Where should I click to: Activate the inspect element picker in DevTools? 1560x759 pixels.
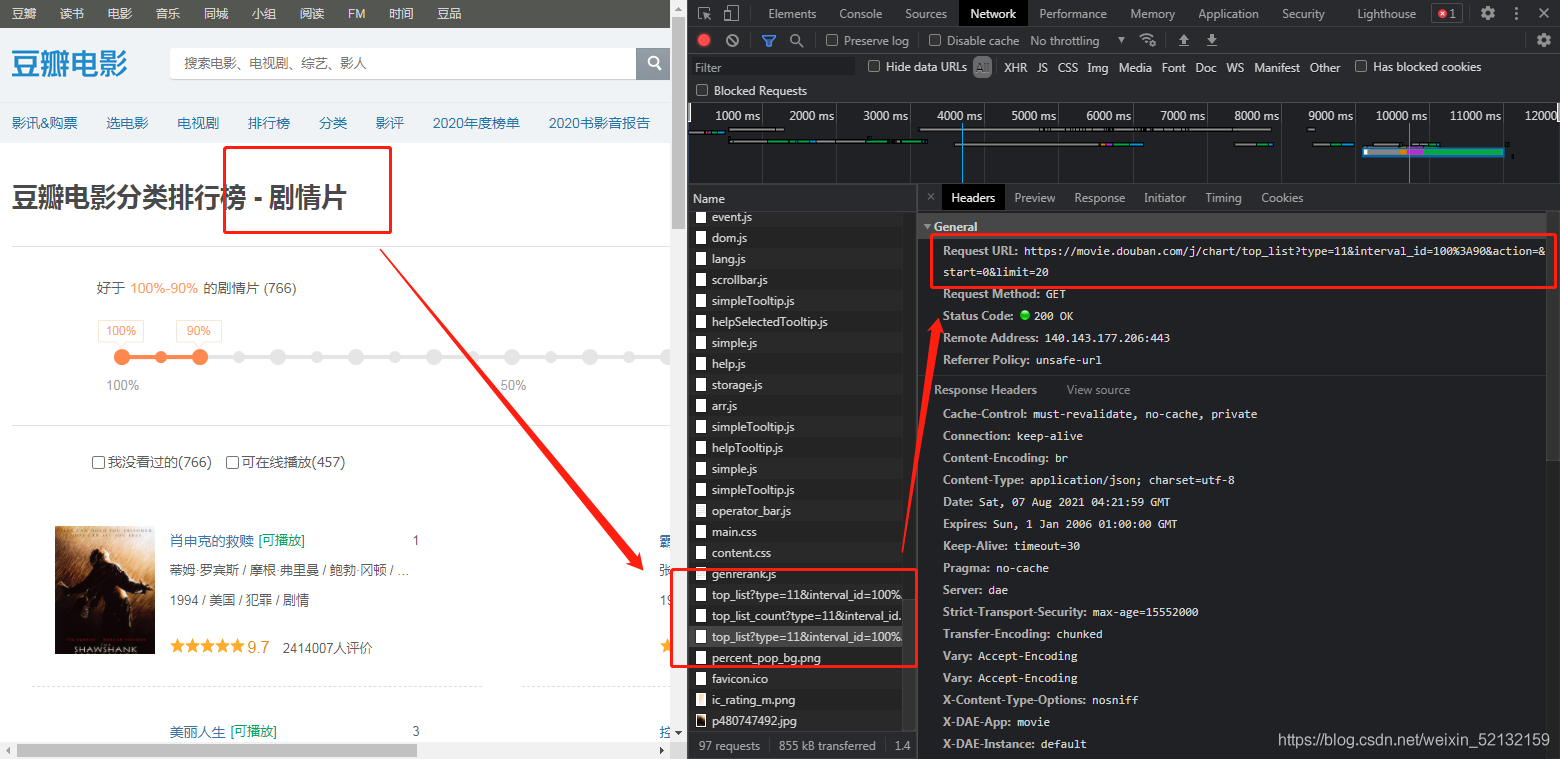pos(705,14)
